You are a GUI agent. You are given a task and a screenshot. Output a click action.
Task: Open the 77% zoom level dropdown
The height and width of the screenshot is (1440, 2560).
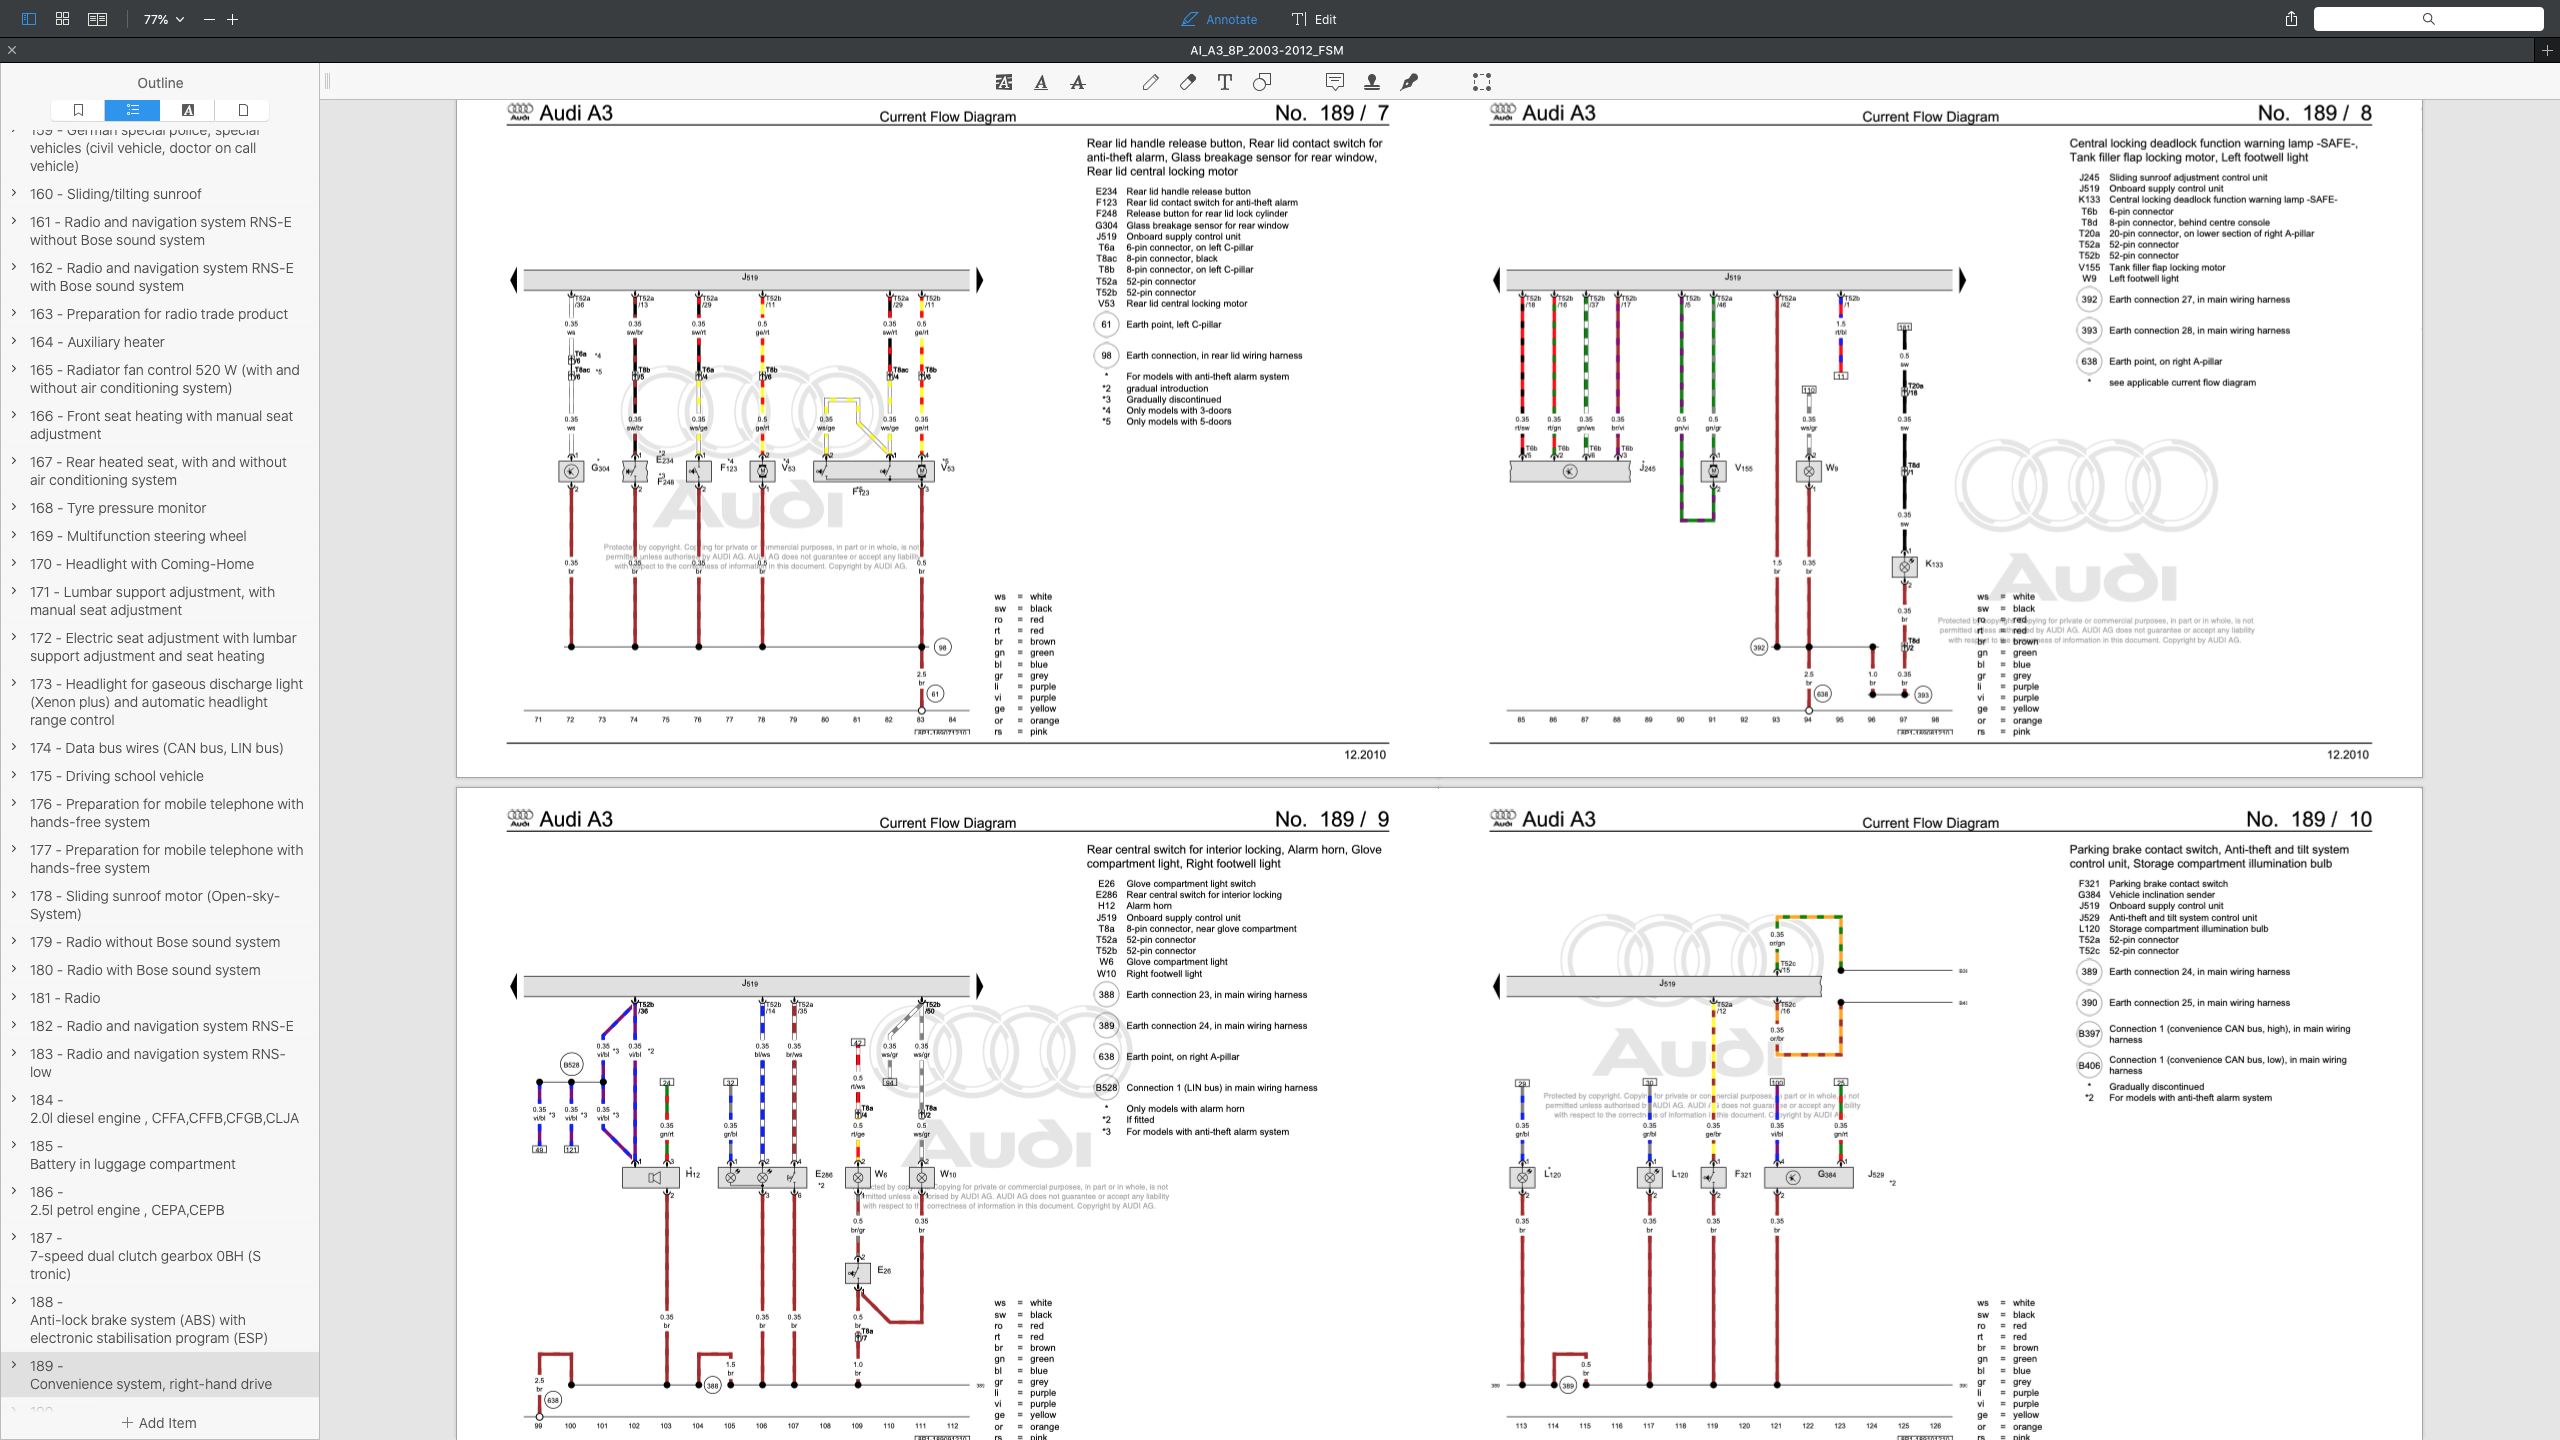(164, 19)
